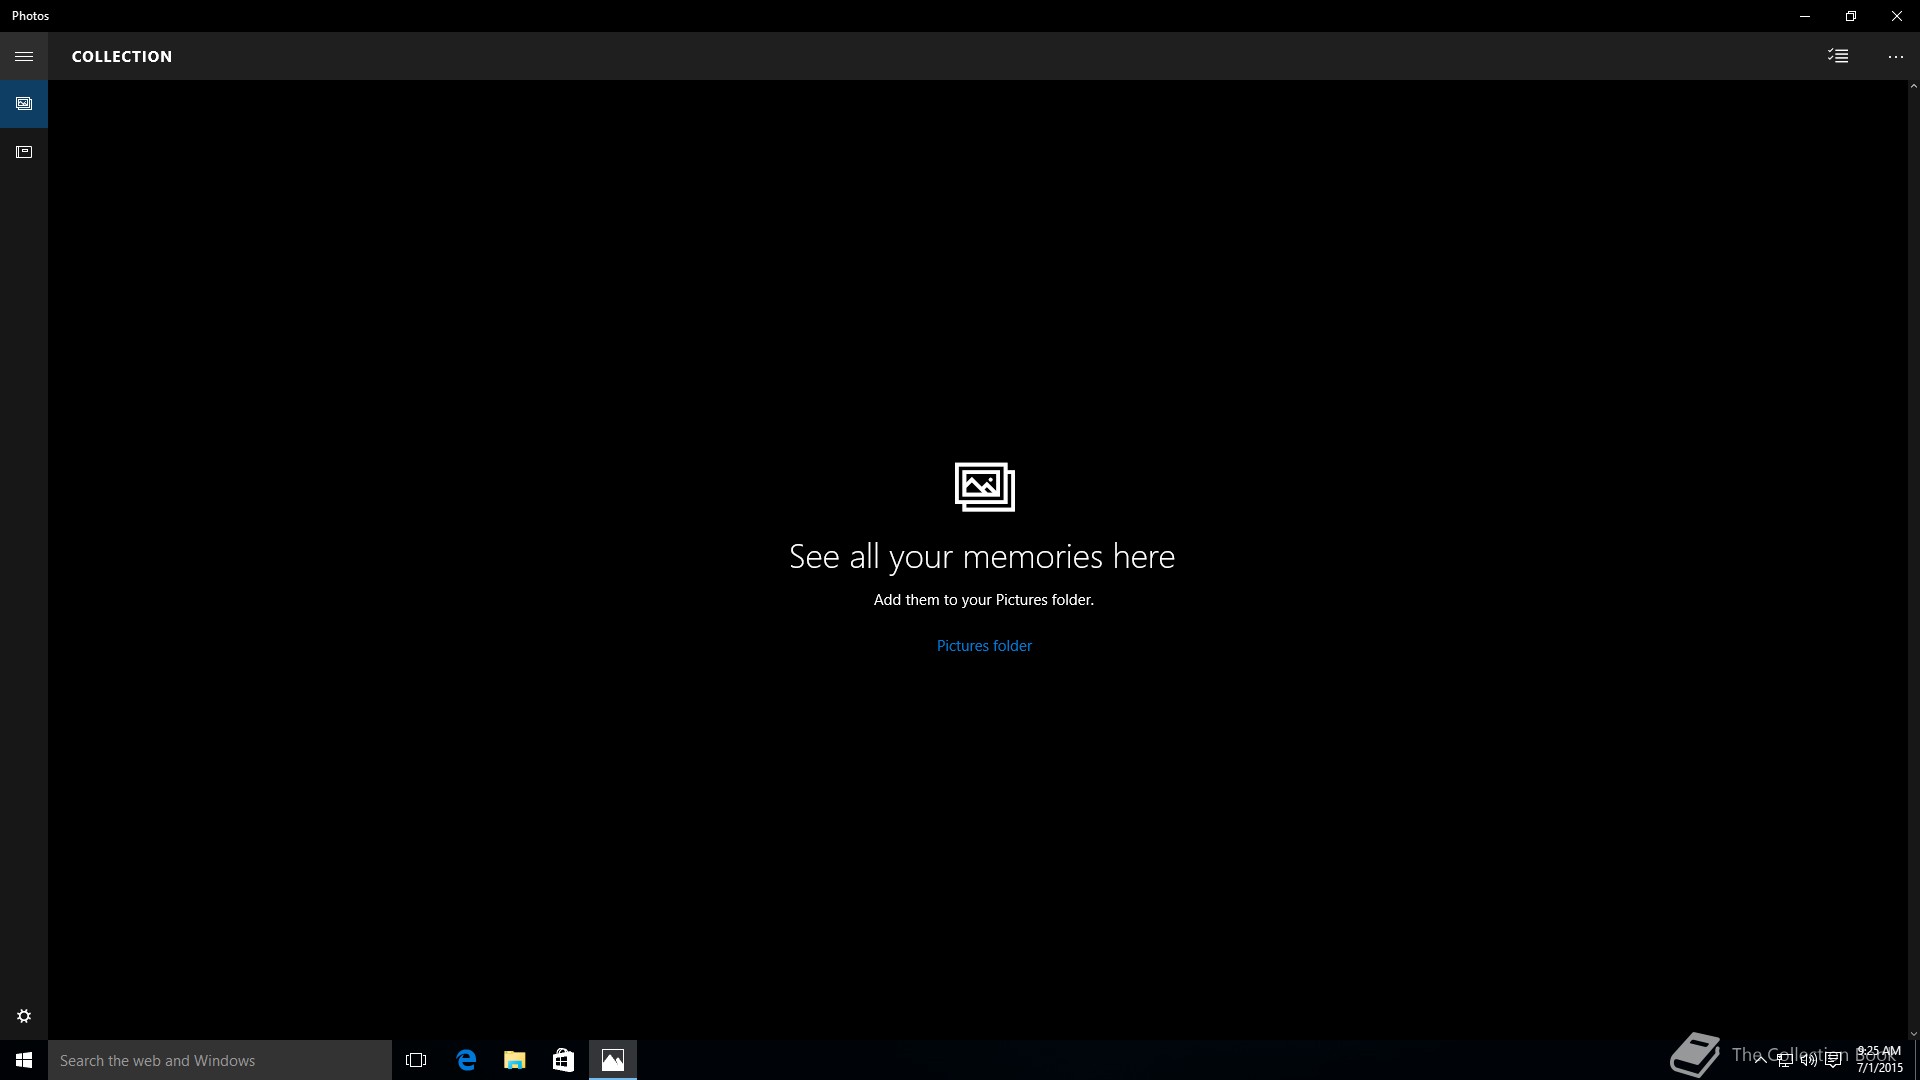Open File Explorer from the taskbar
This screenshot has height=1080, width=1920.
click(515, 1060)
